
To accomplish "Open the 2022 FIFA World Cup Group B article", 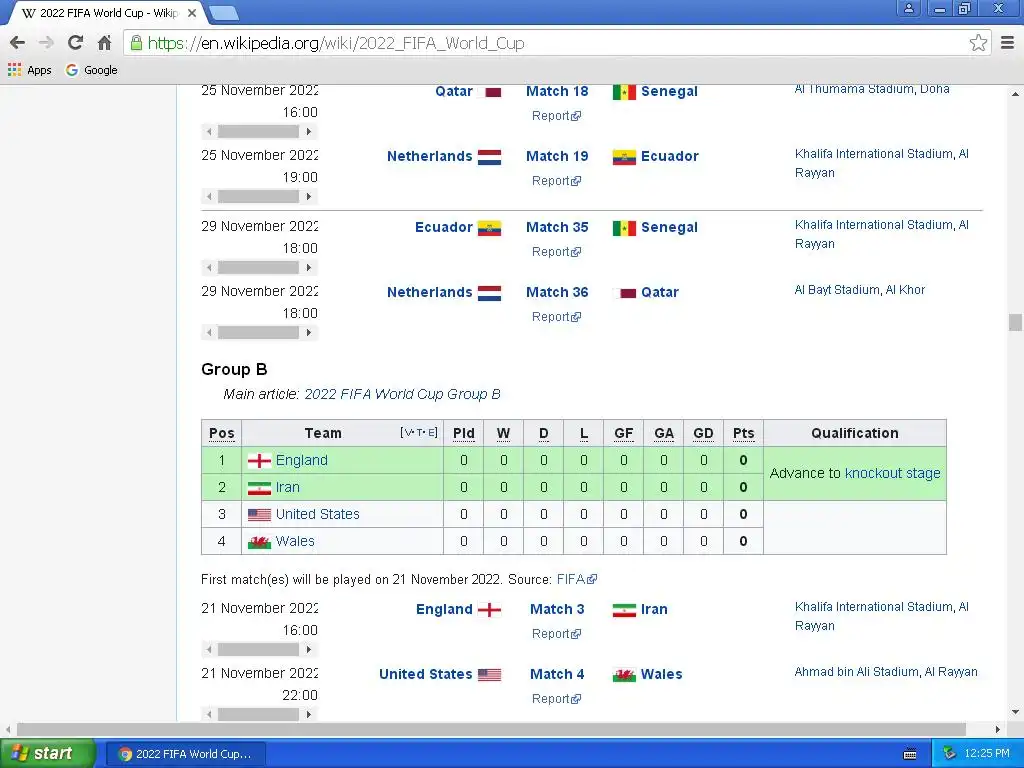I will 402,394.
